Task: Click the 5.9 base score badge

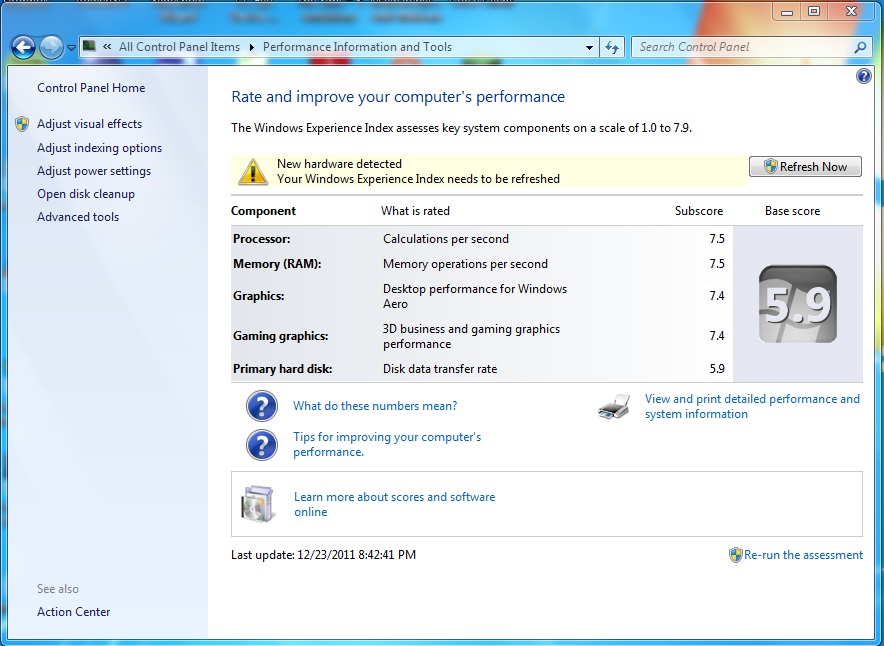Action: click(x=798, y=304)
